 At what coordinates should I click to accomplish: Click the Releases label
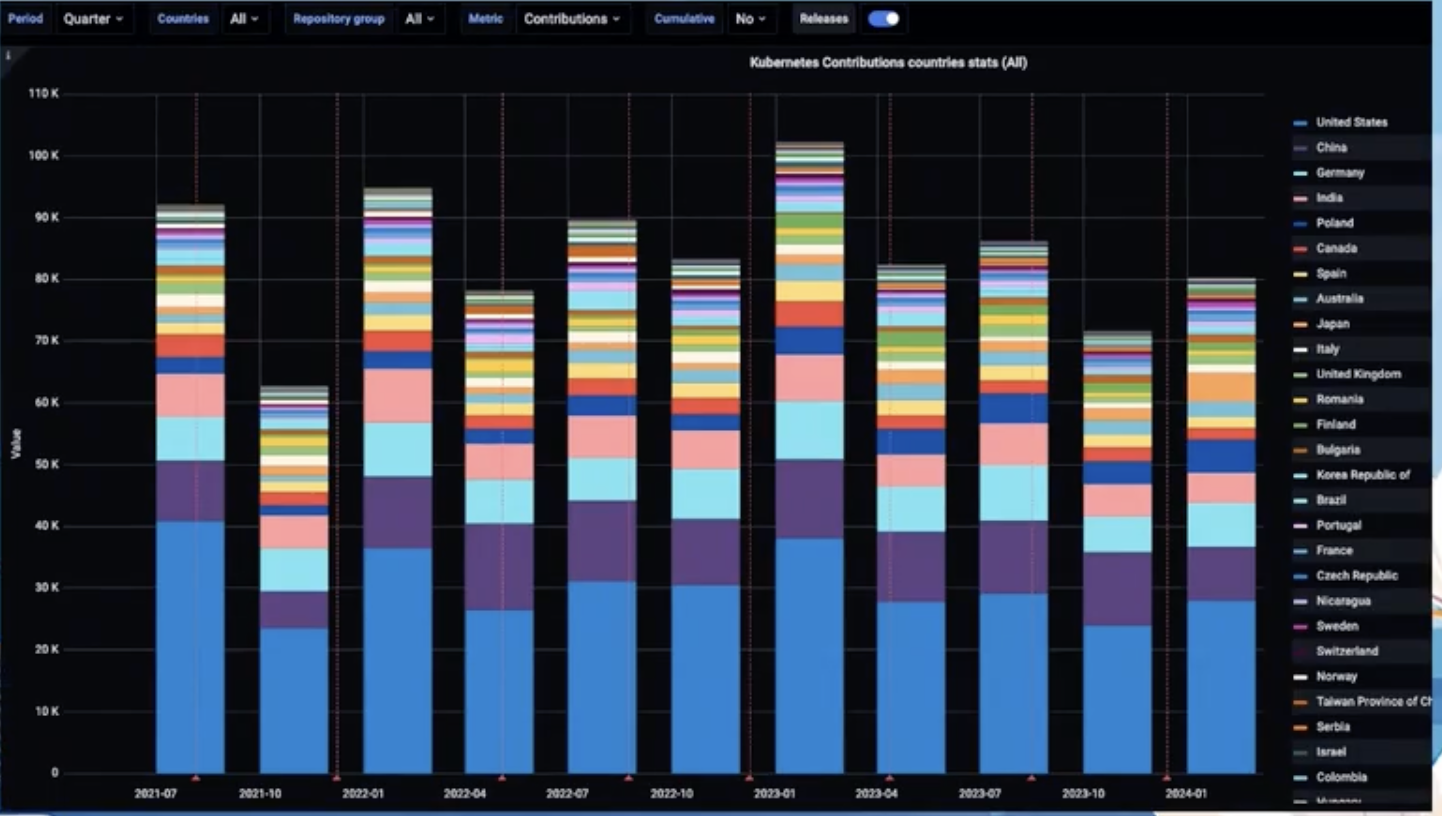point(824,18)
